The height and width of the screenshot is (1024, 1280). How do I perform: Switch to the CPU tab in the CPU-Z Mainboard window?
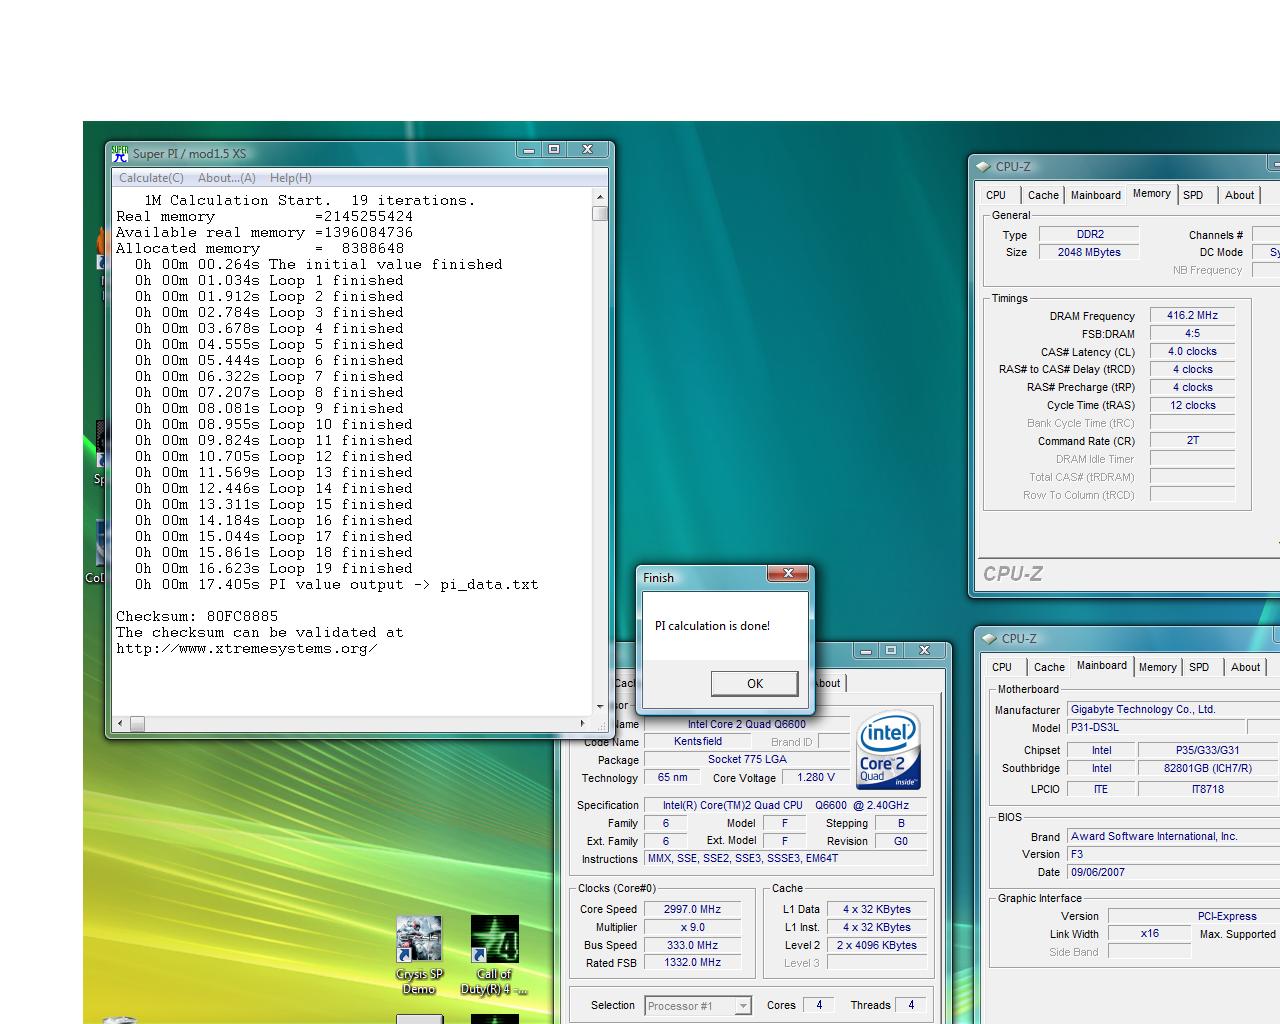click(1002, 667)
